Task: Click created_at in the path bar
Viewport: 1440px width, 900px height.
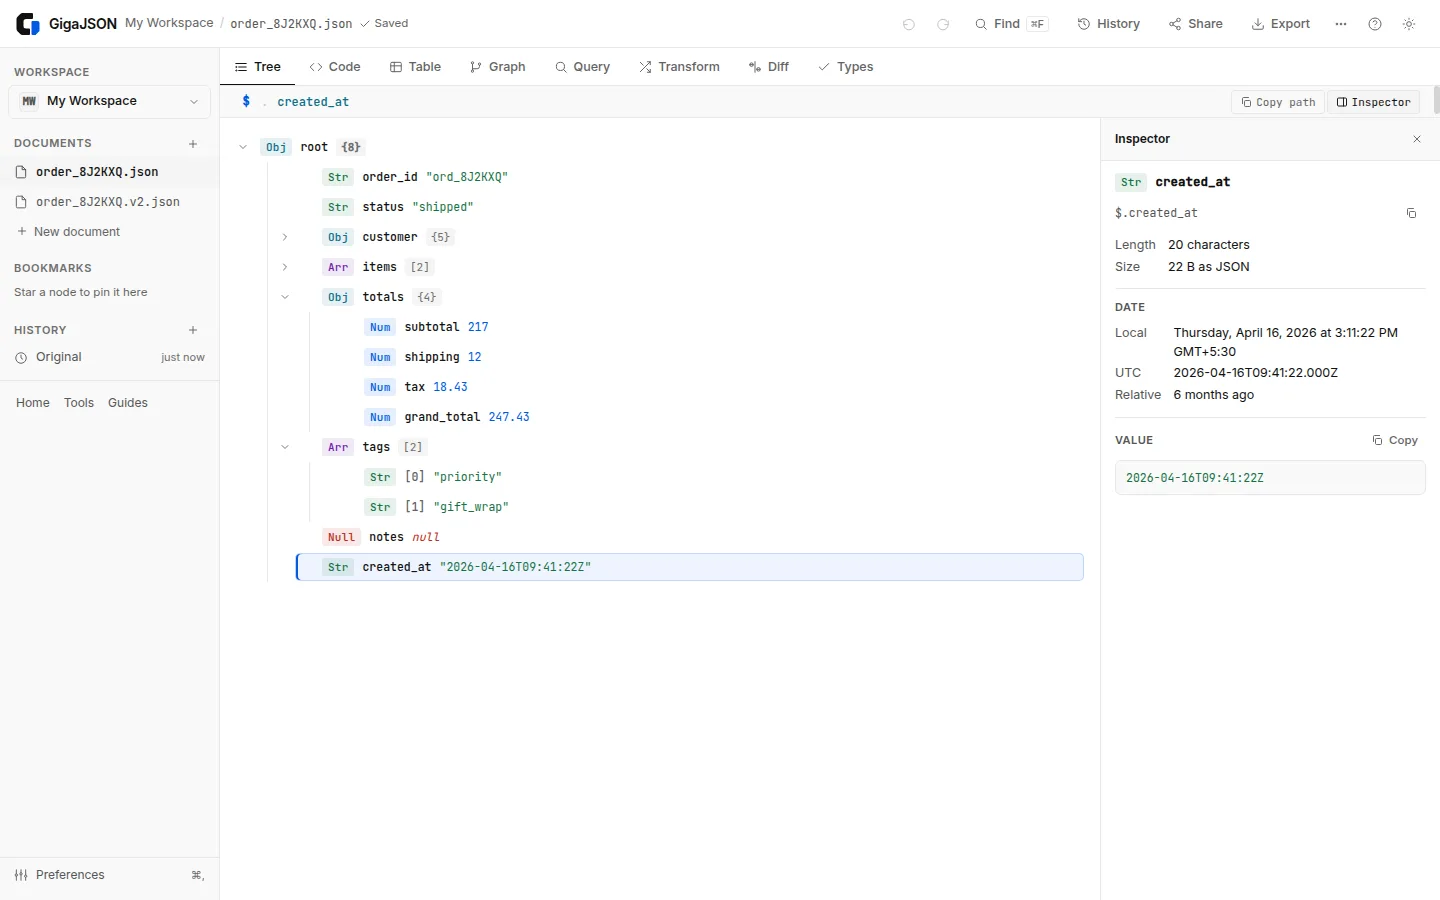Action: pos(313,102)
